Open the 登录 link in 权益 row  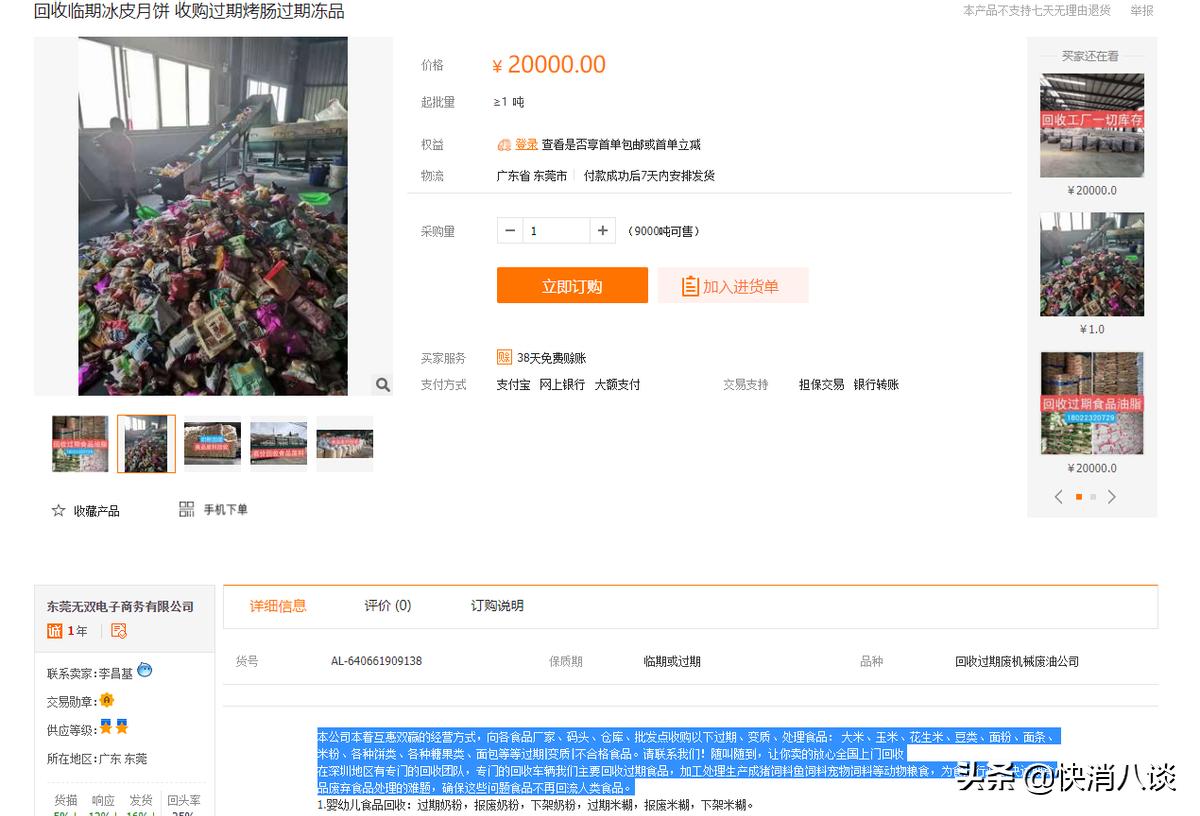[x=527, y=144]
